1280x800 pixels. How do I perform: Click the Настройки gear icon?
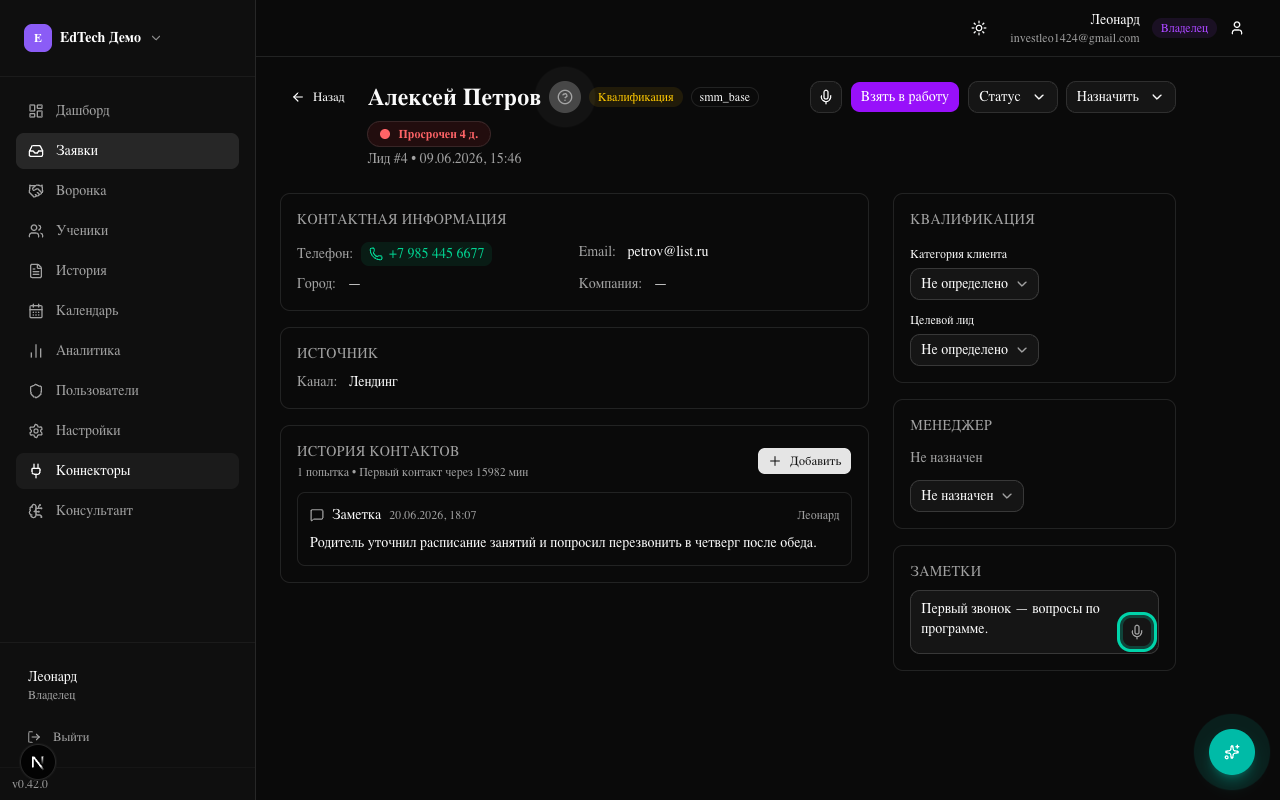click(x=36, y=431)
